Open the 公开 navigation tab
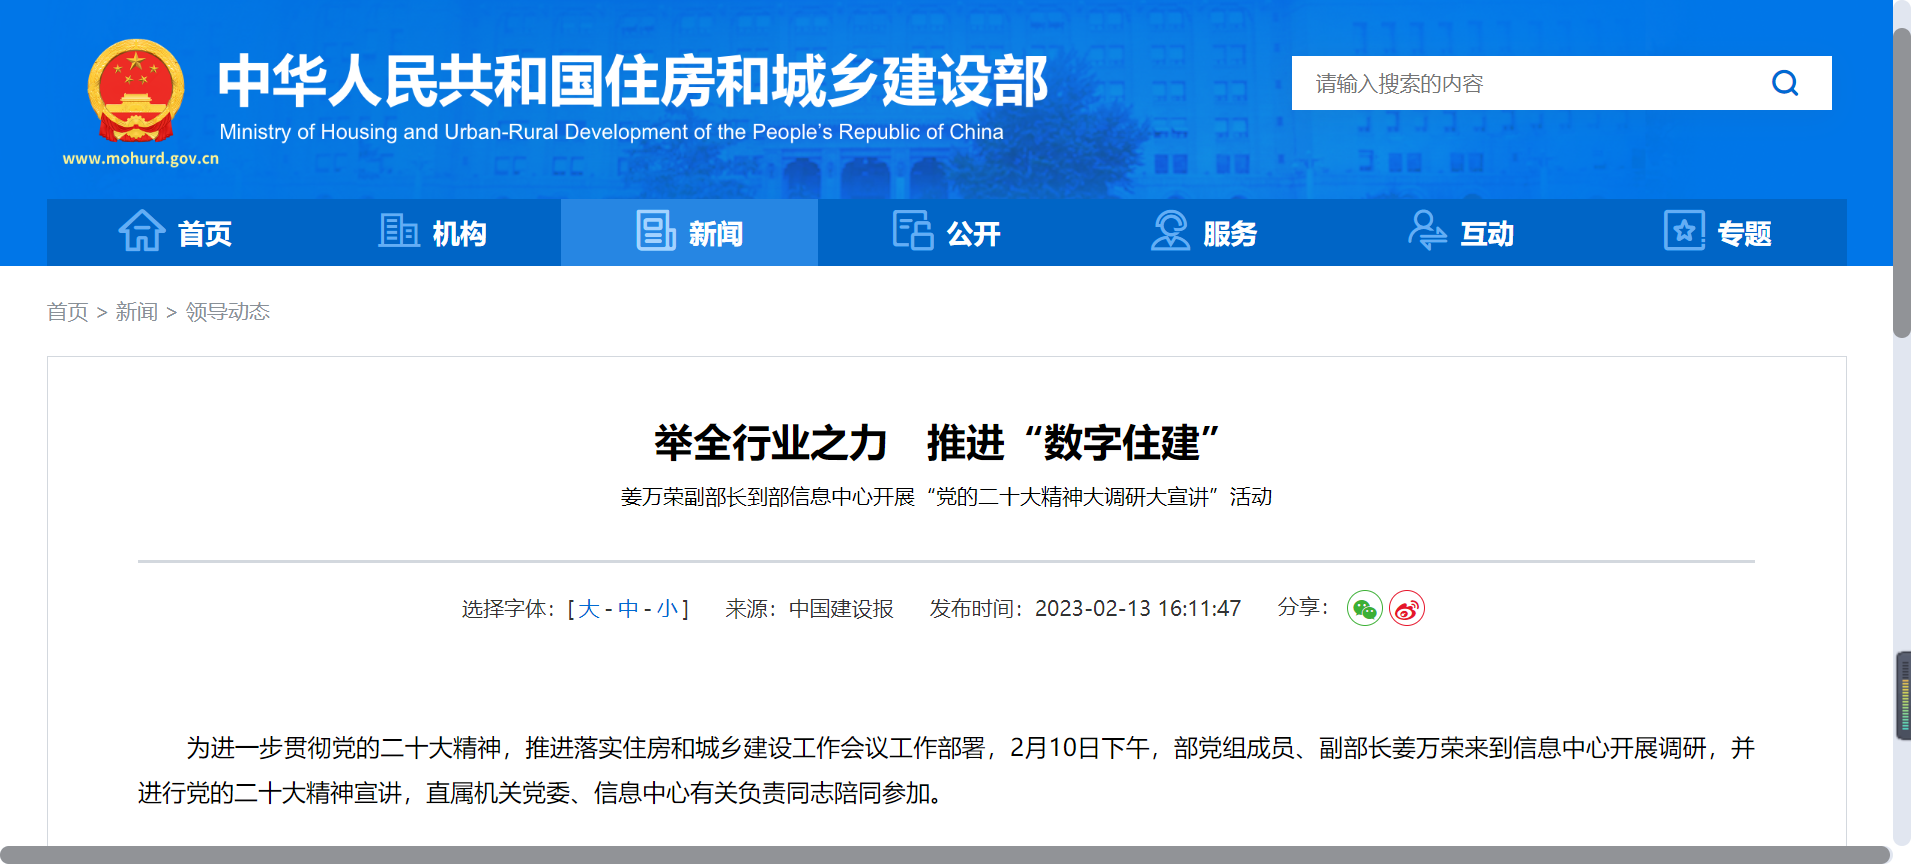This screenshot has height=864, width=1911. coord(946,233)
